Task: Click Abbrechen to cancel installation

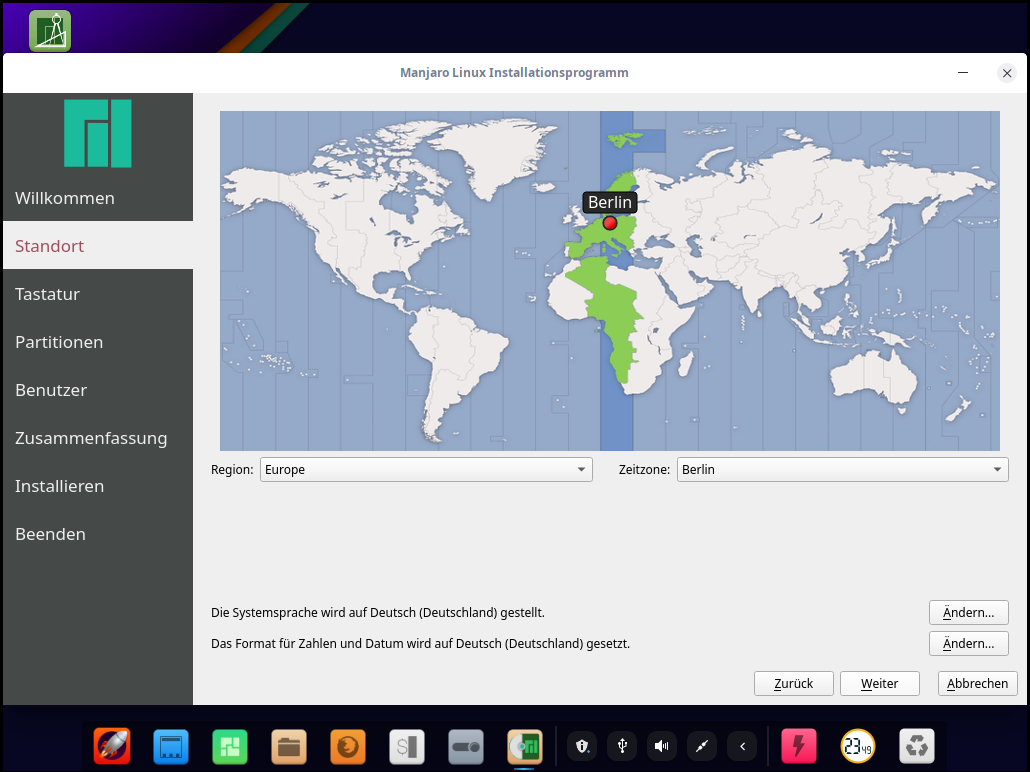Action: 978,683
